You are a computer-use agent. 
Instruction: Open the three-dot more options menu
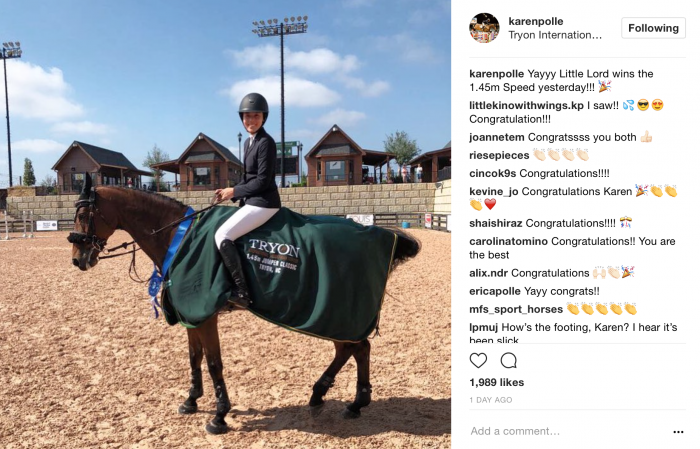tap(678, 432)
